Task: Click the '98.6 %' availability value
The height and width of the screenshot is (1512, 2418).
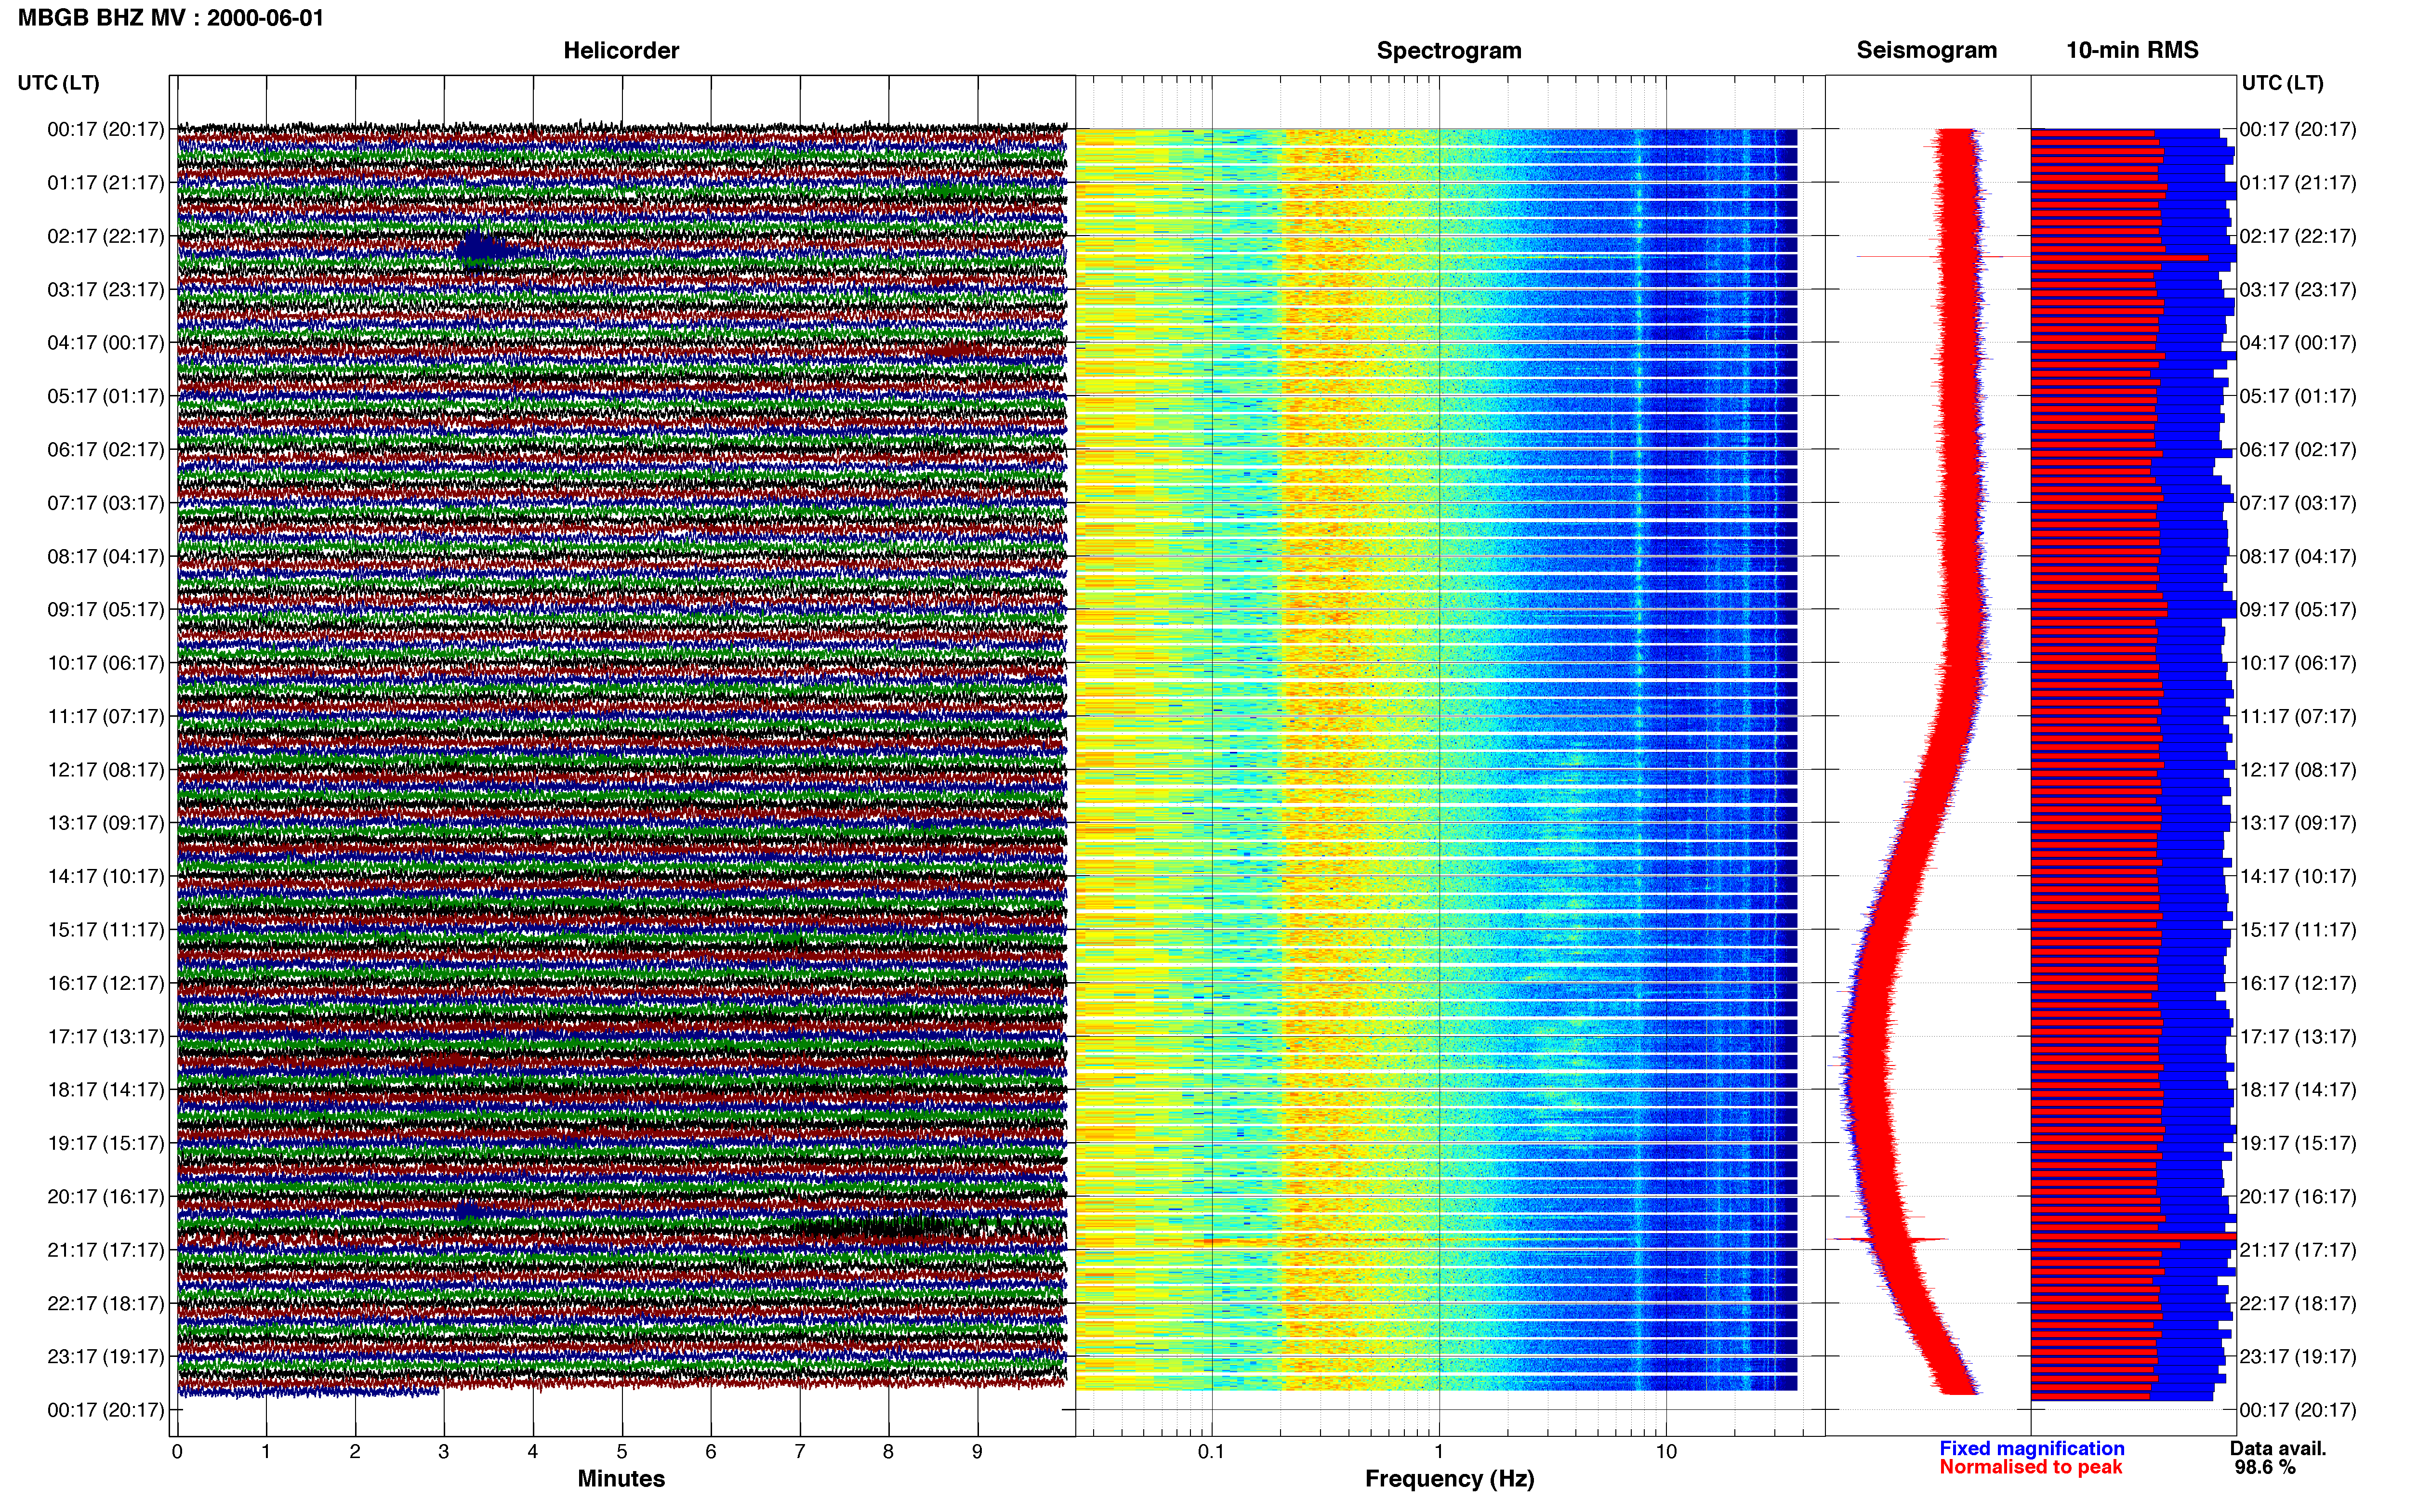Action: (2265, 1467)
